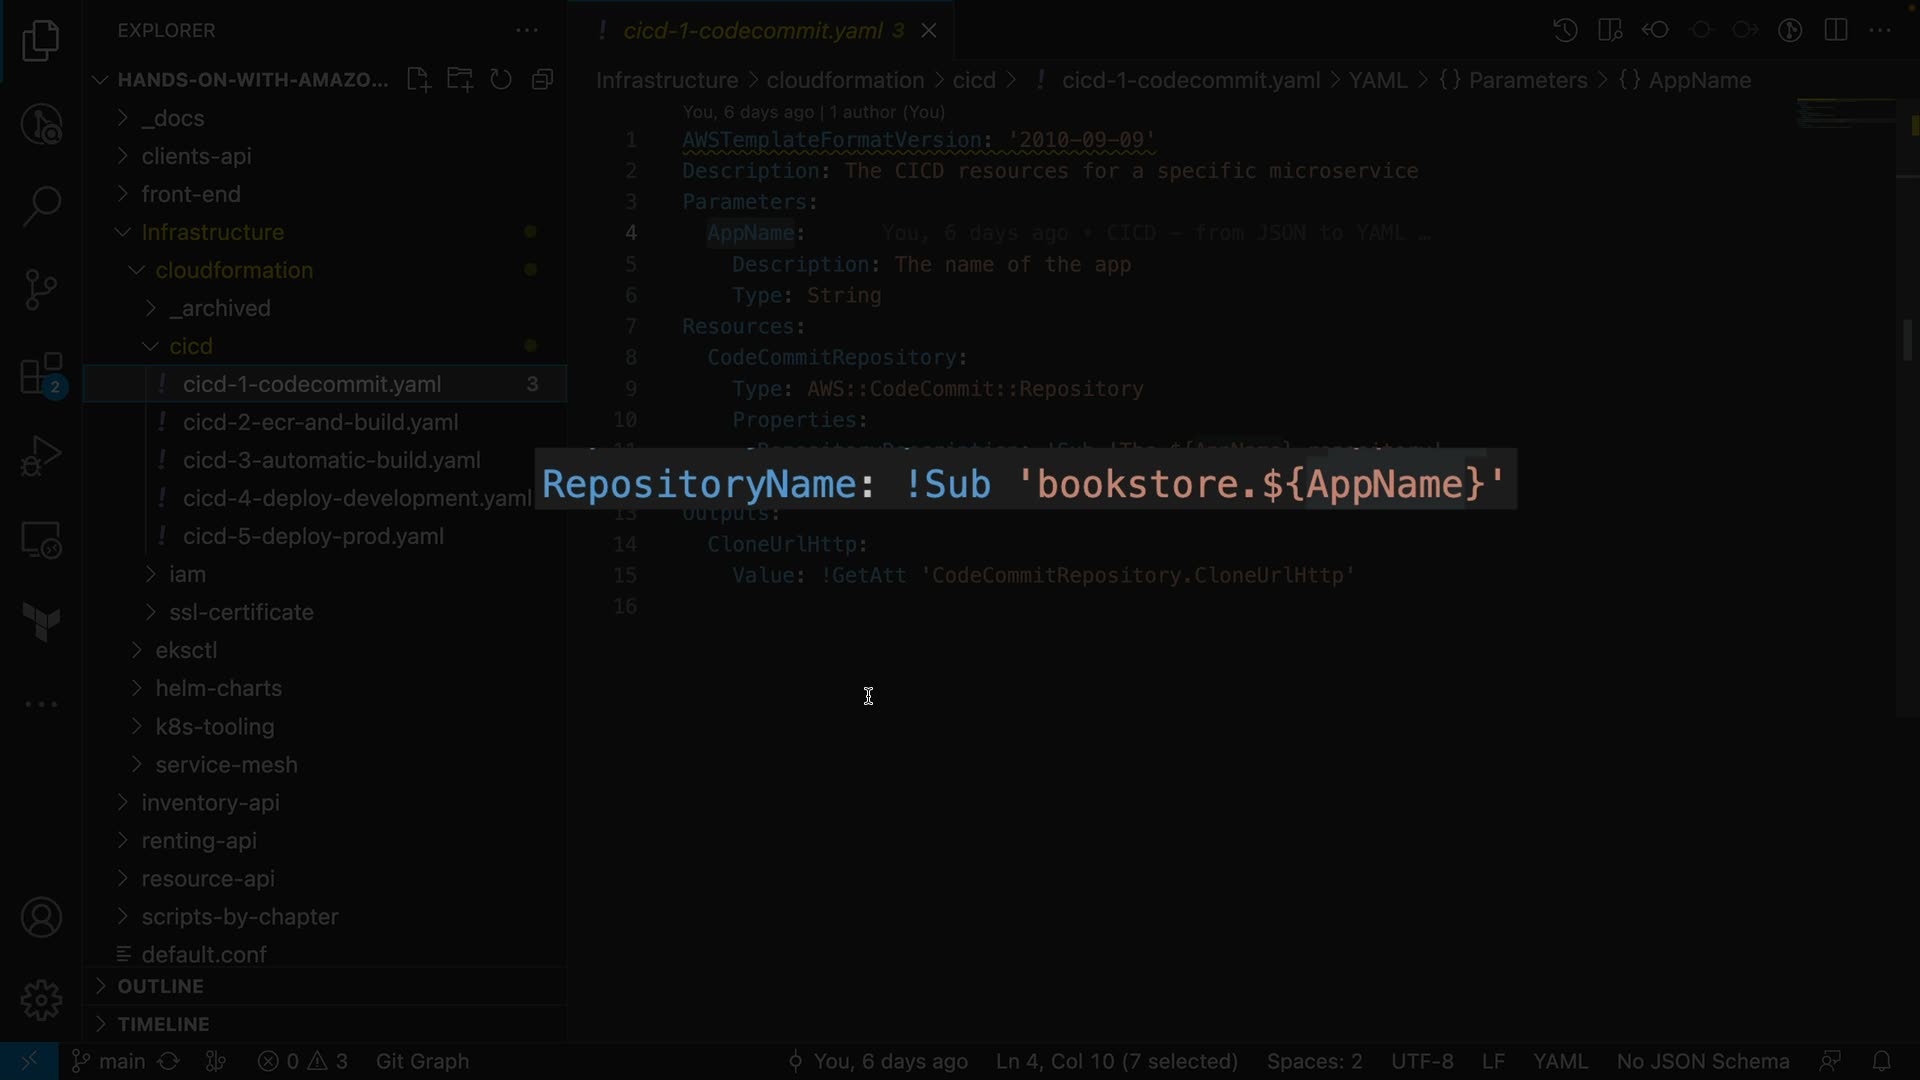Expand the OUTLINE section
Image resolution: width=1920 pixels, height=1080 pixels.
point(160,986)
